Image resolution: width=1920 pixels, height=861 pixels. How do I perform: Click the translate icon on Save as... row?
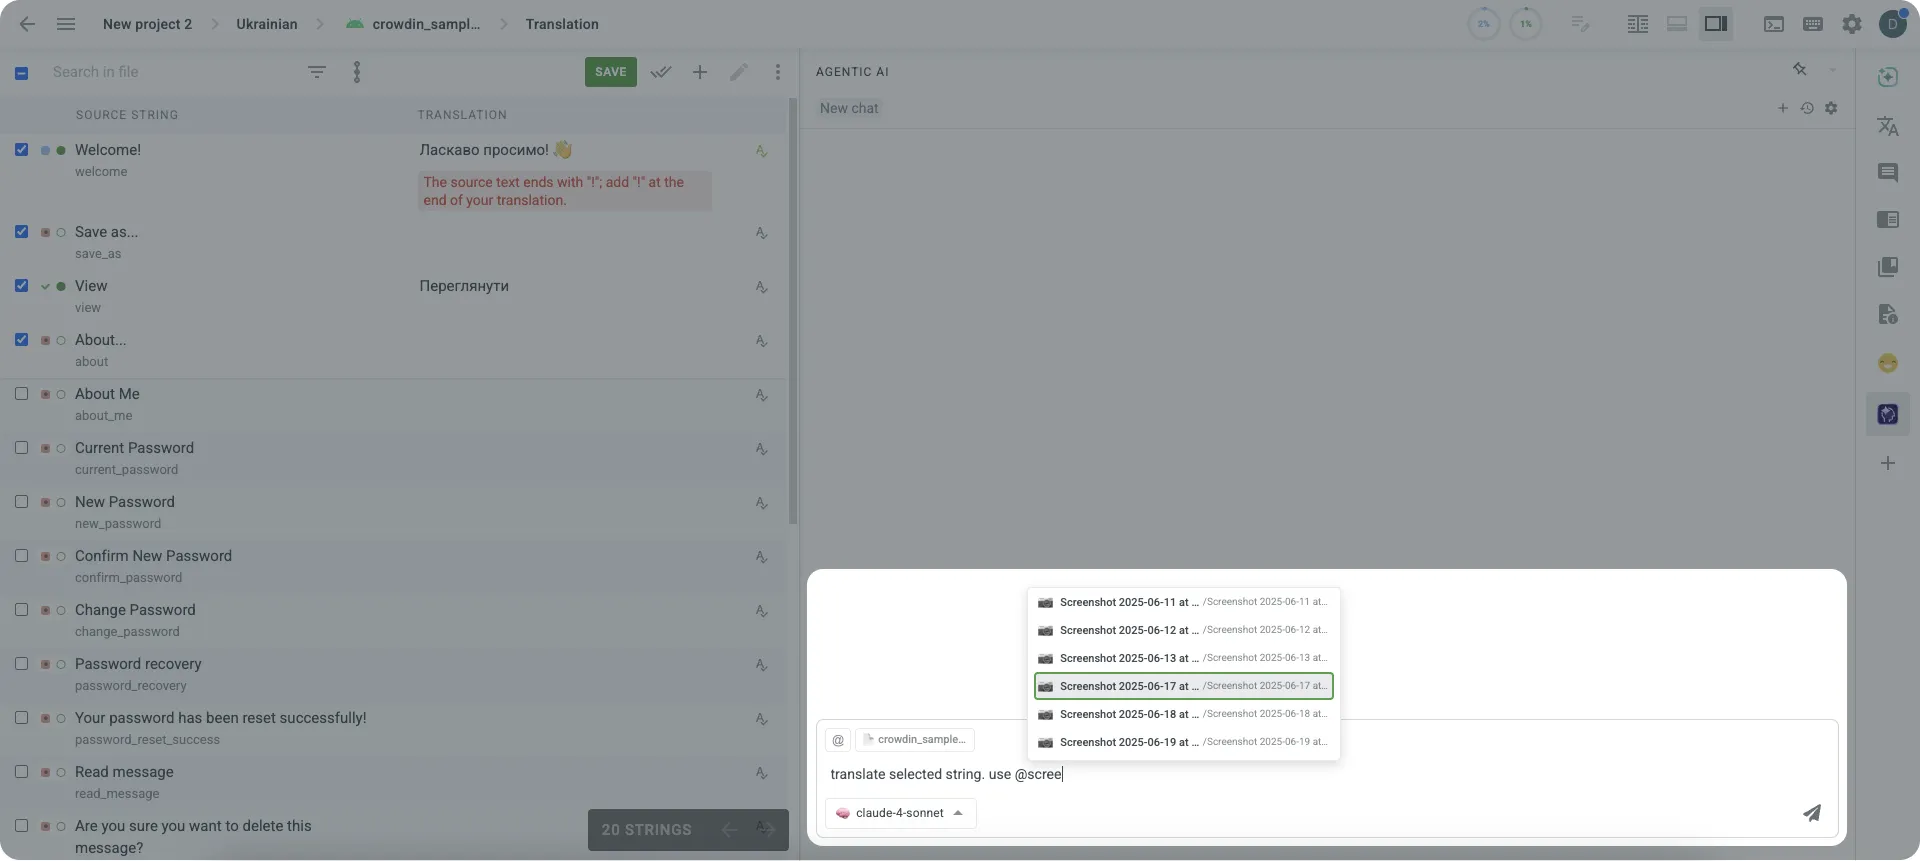point(761,233)
